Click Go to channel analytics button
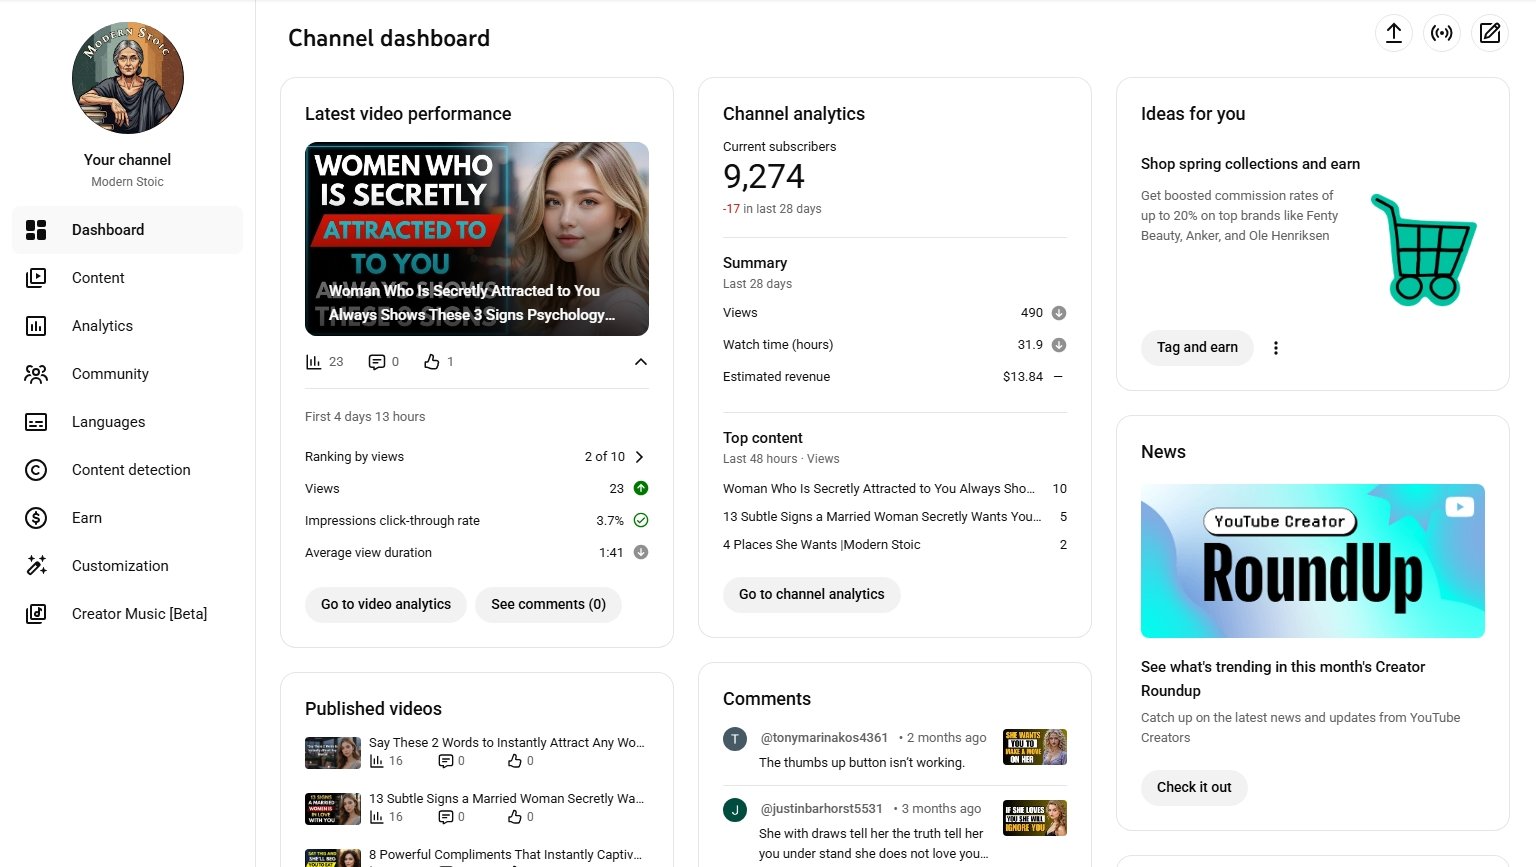The image size is (1536, 867). tap(811, 595)
